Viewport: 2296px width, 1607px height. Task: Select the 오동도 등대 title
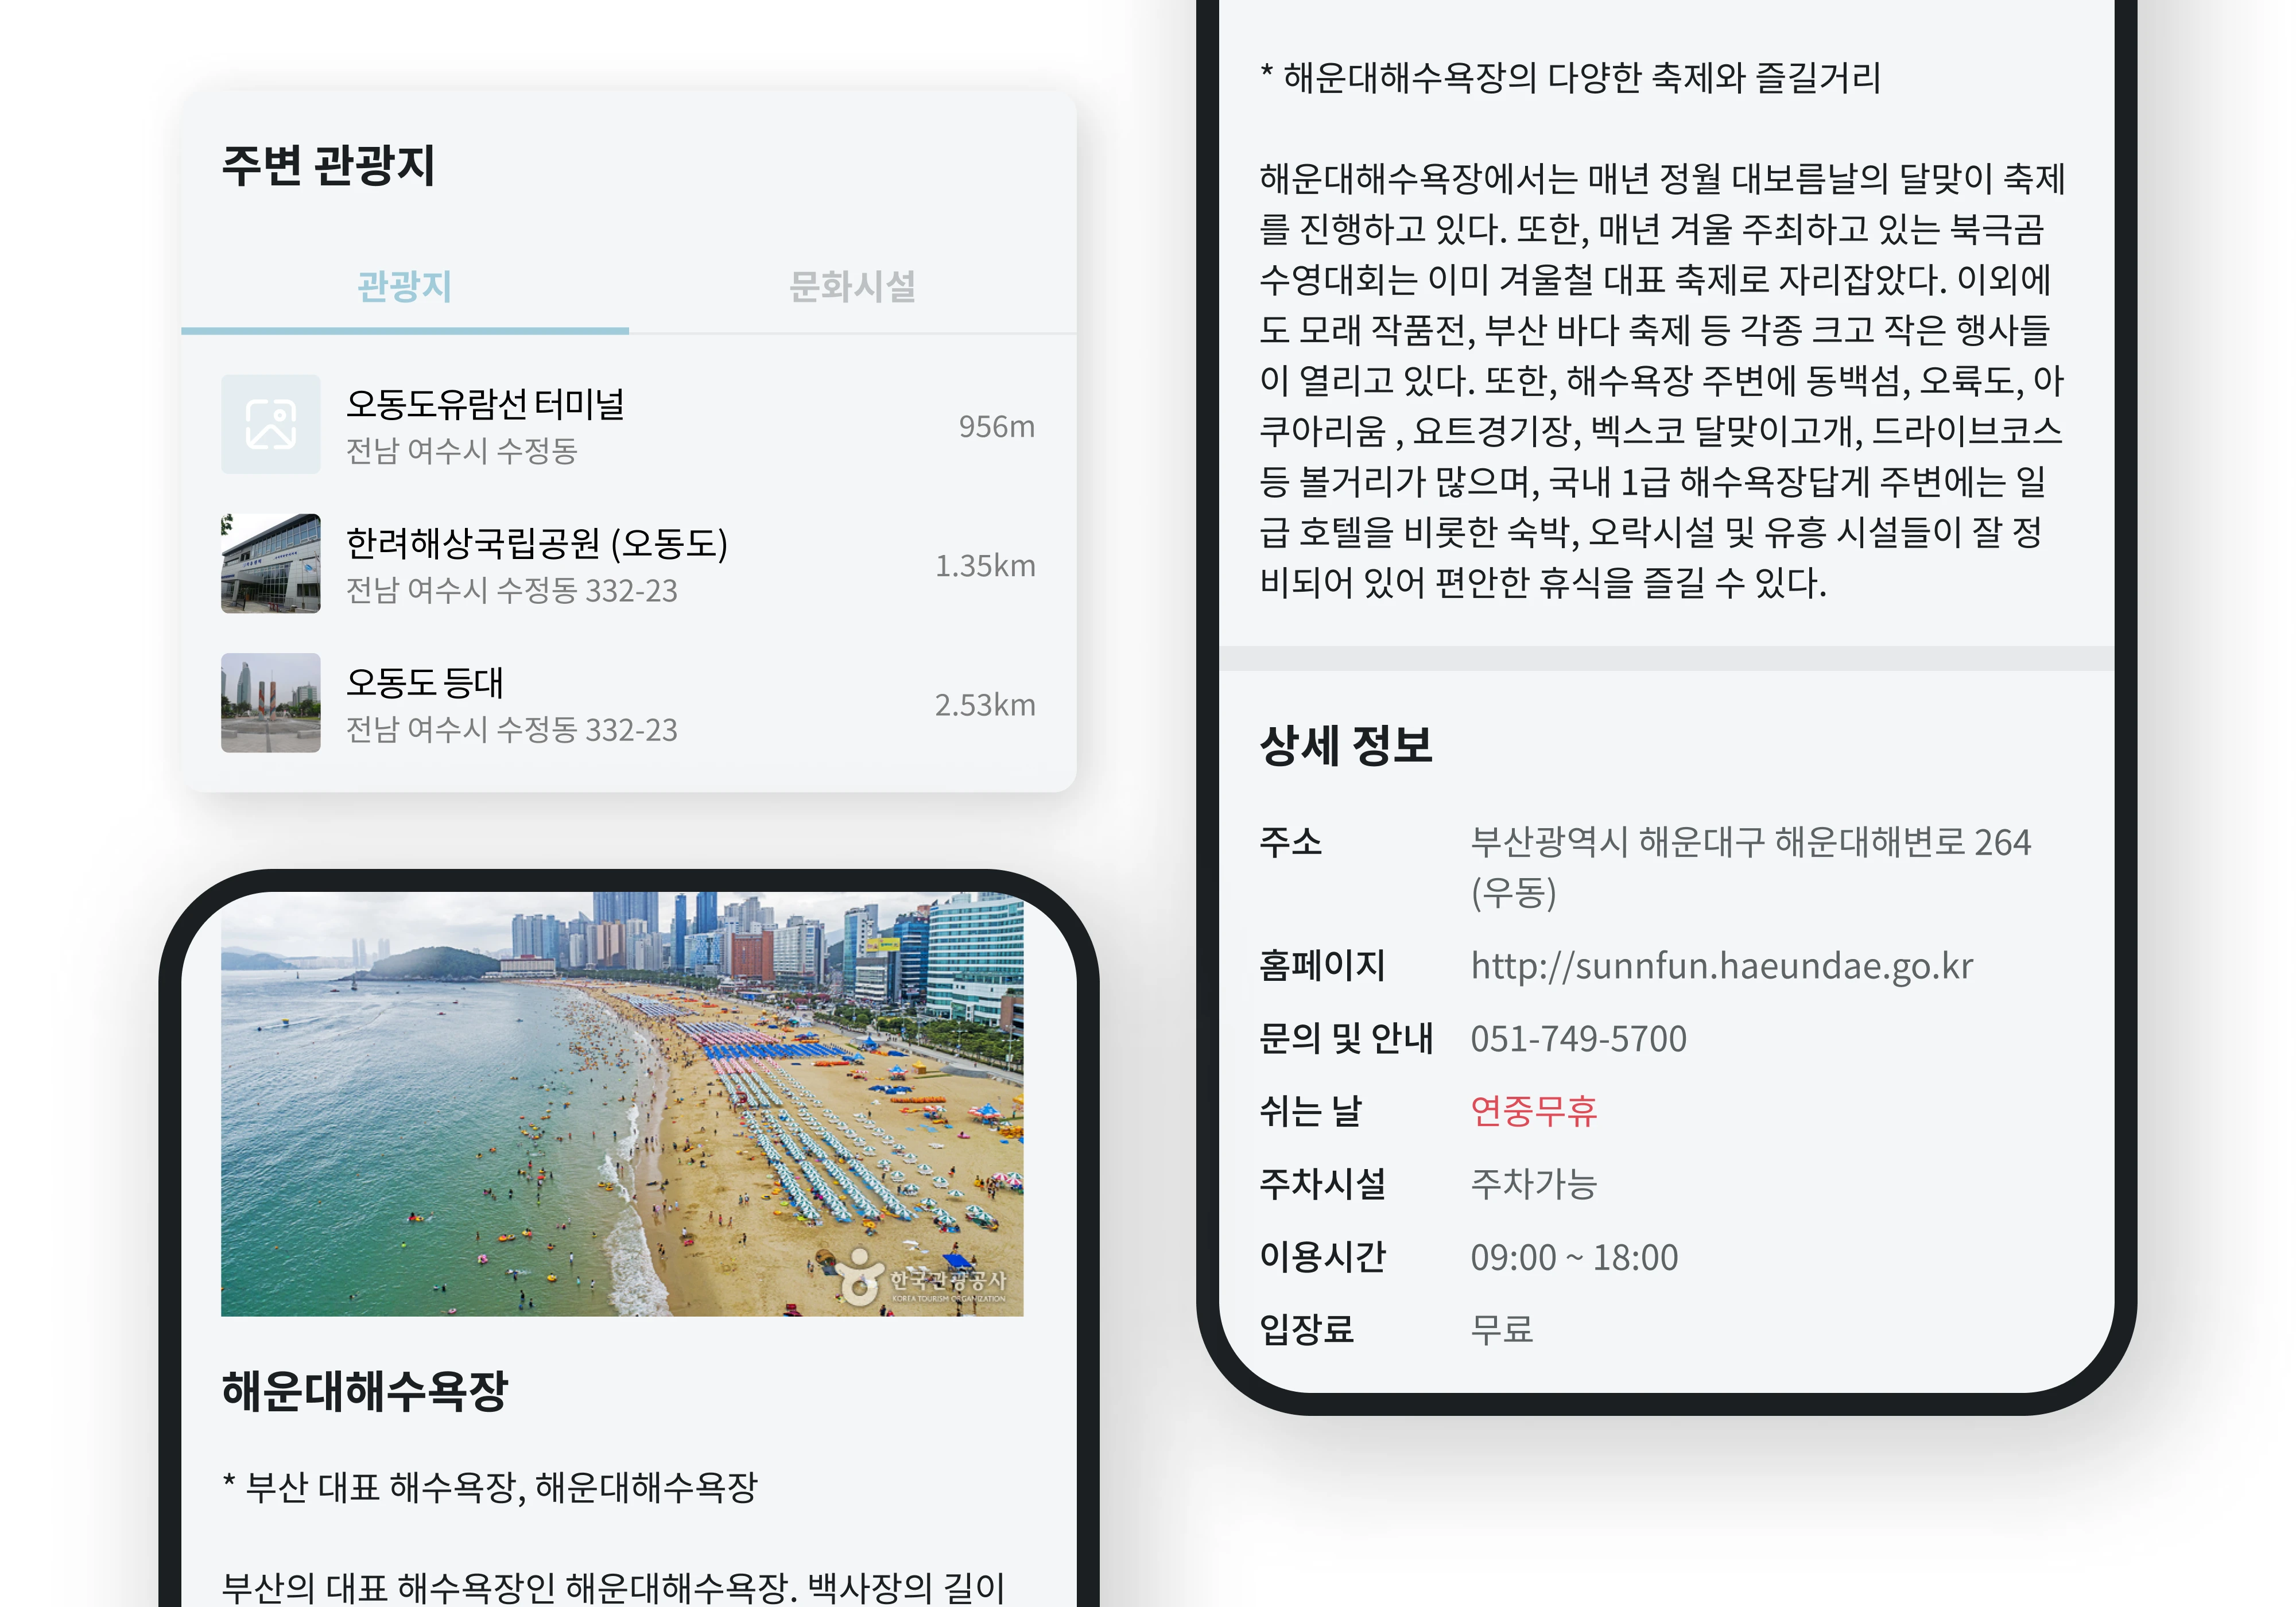coord(425,683)
